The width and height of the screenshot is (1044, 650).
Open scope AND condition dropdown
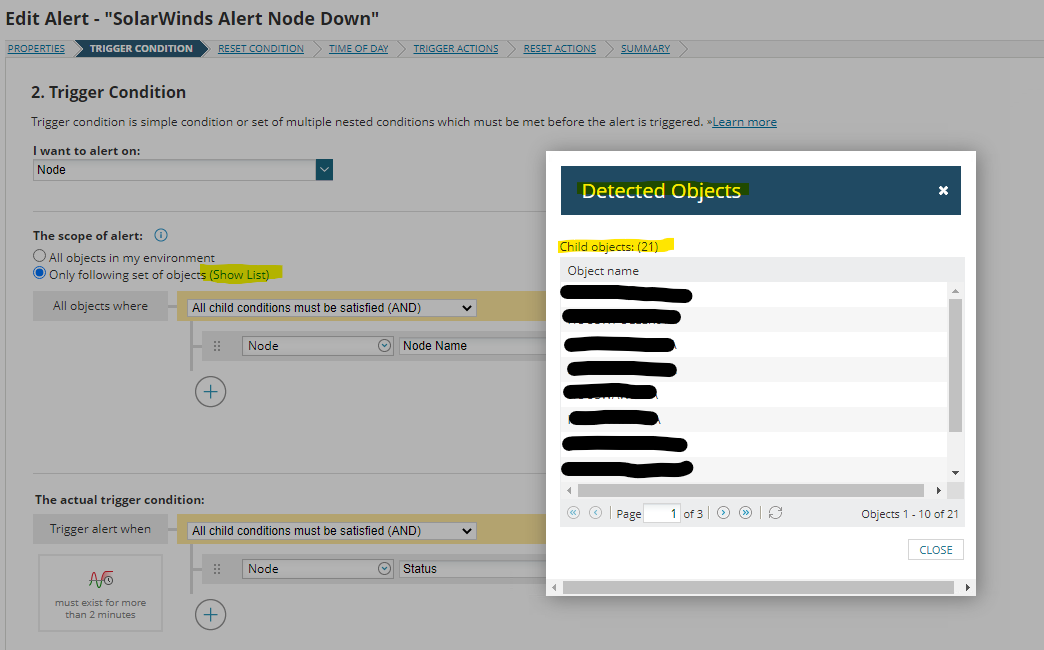tap(332, 308)
